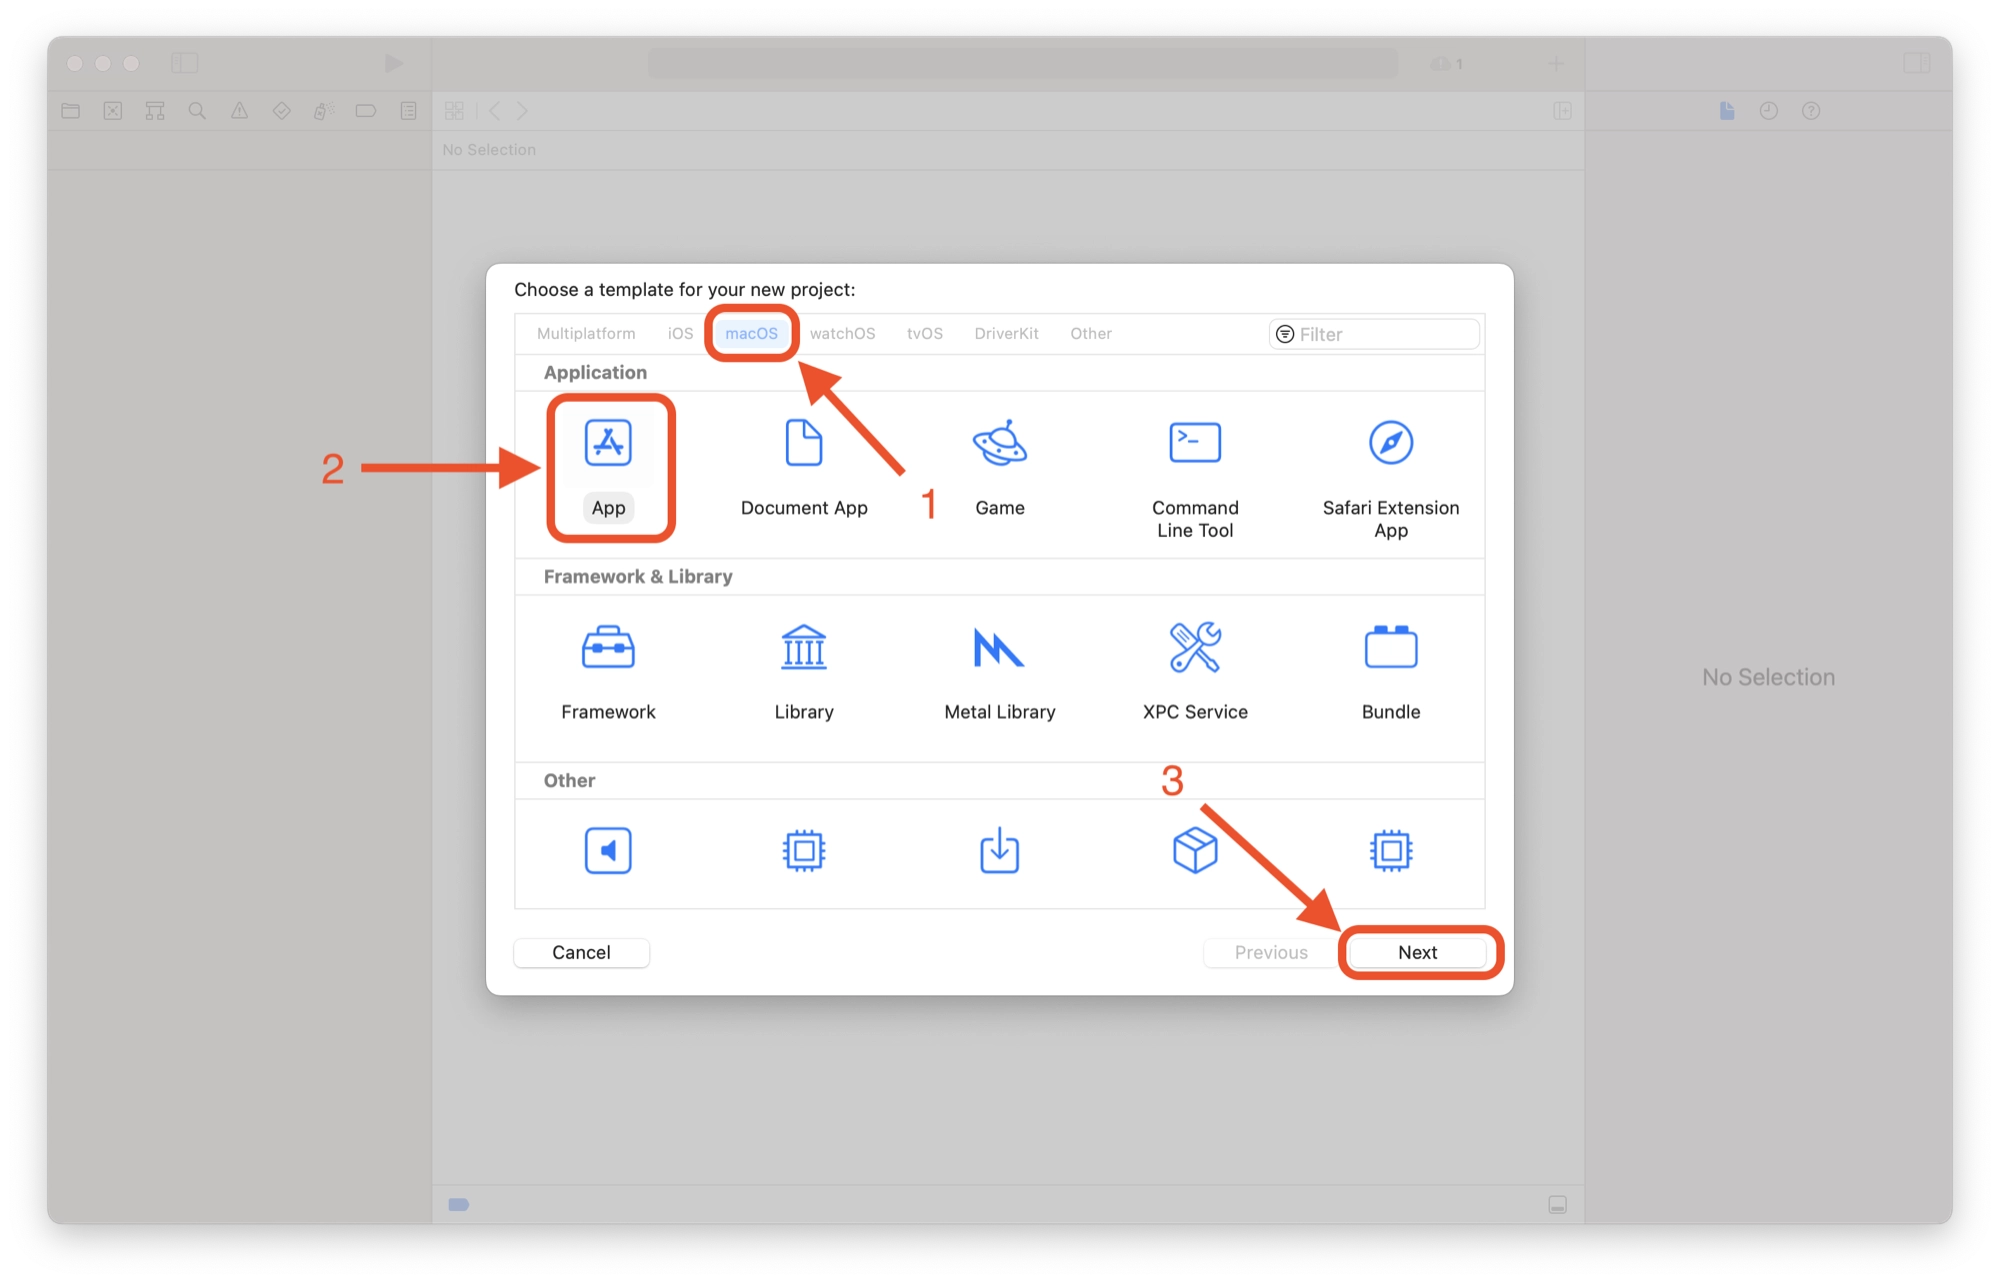
Task: Select the macOS platform tab
Action: [751, 334]
